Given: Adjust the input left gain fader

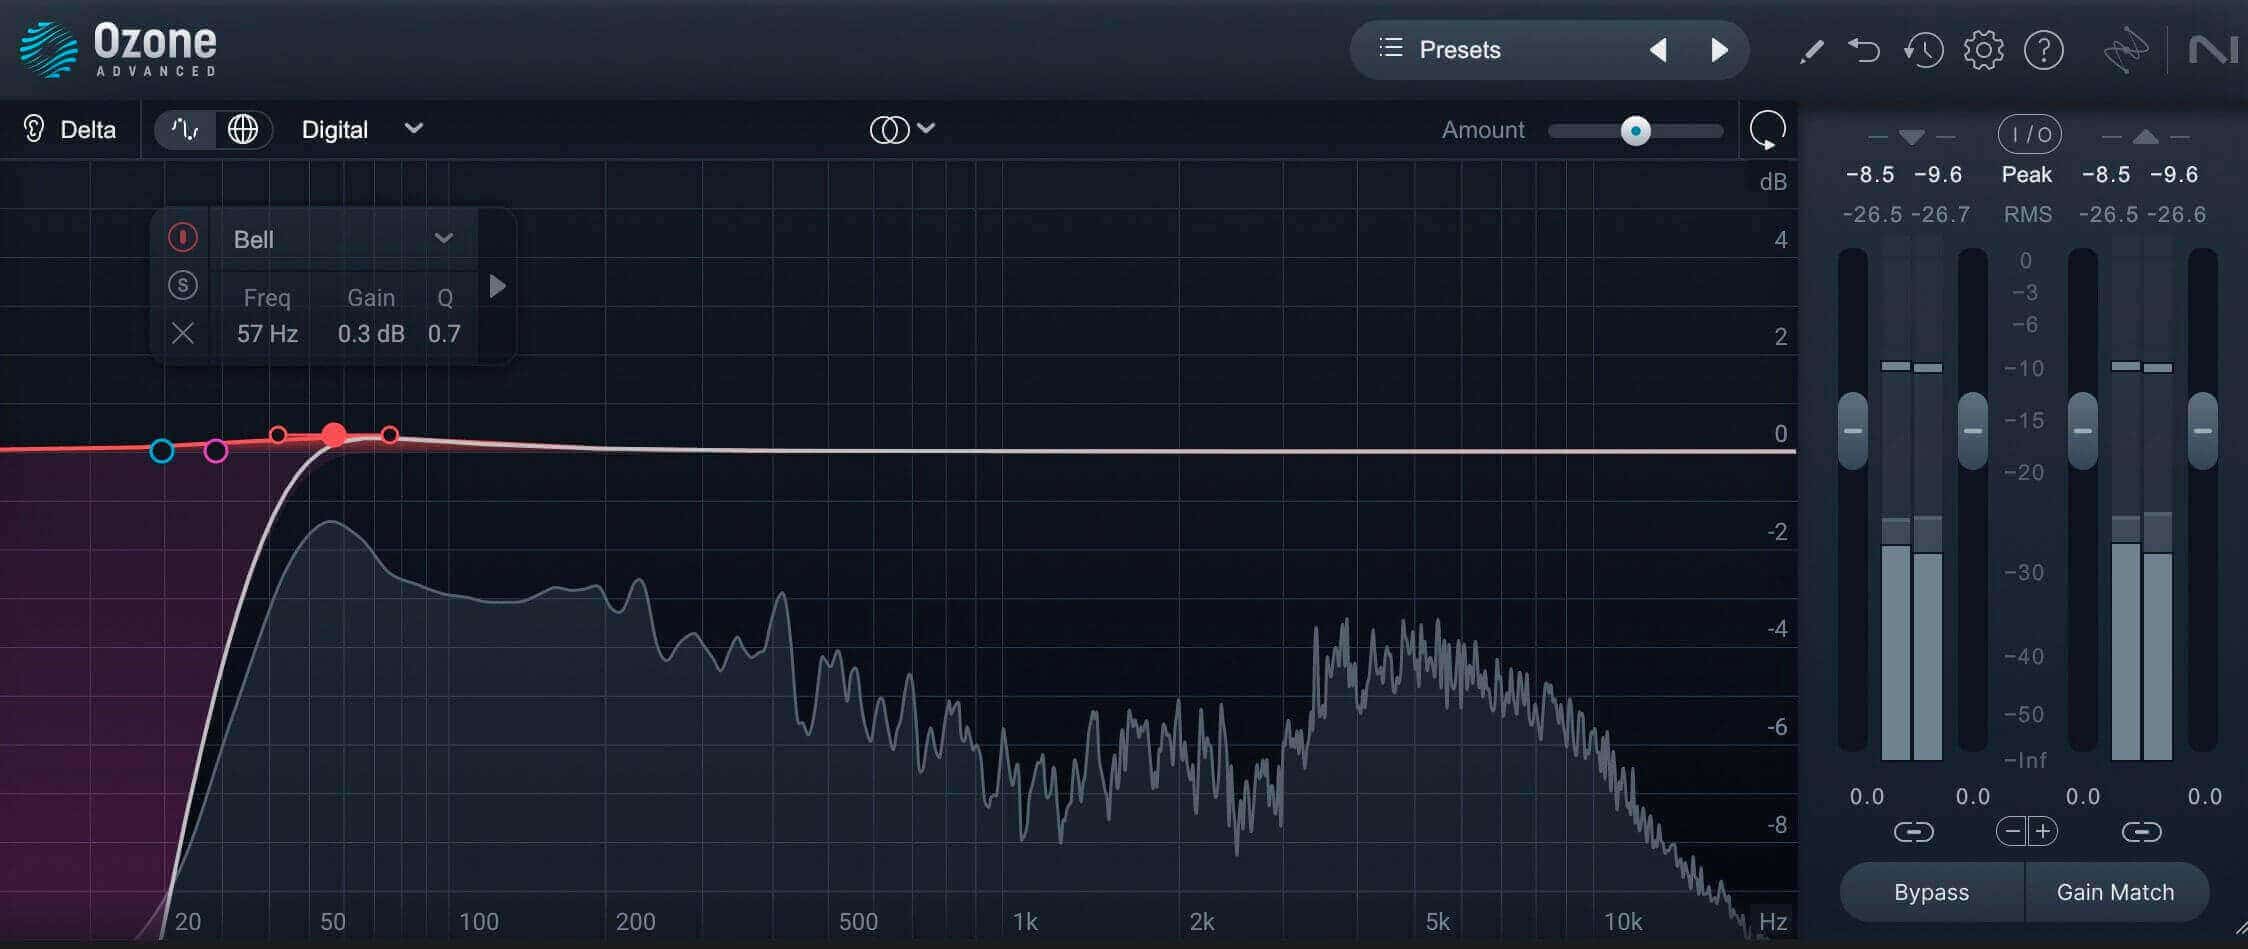Looking at the screenshot, I should (1853, 431).
